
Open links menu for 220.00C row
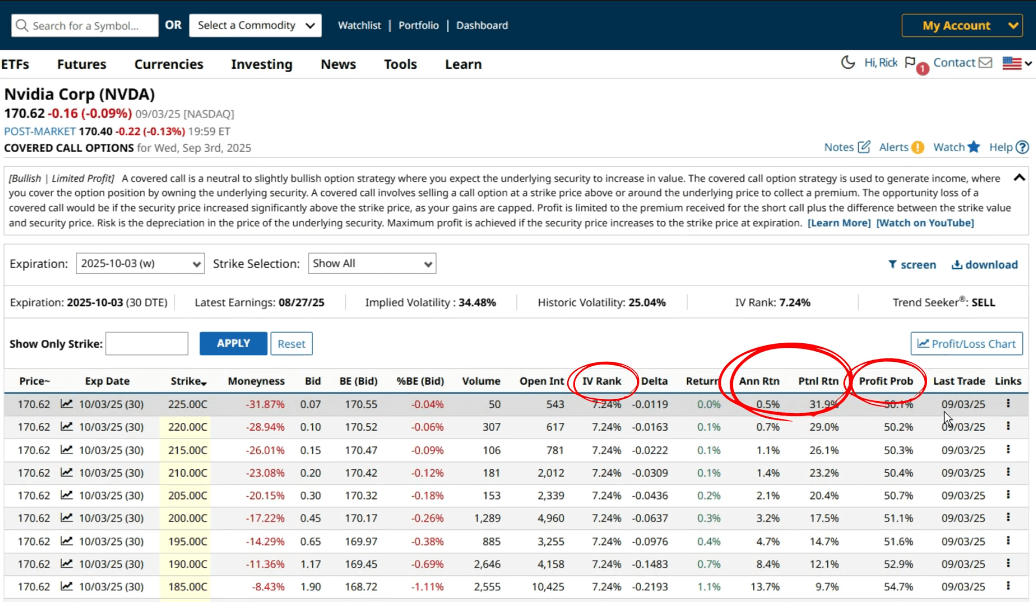click(1008, 426)
